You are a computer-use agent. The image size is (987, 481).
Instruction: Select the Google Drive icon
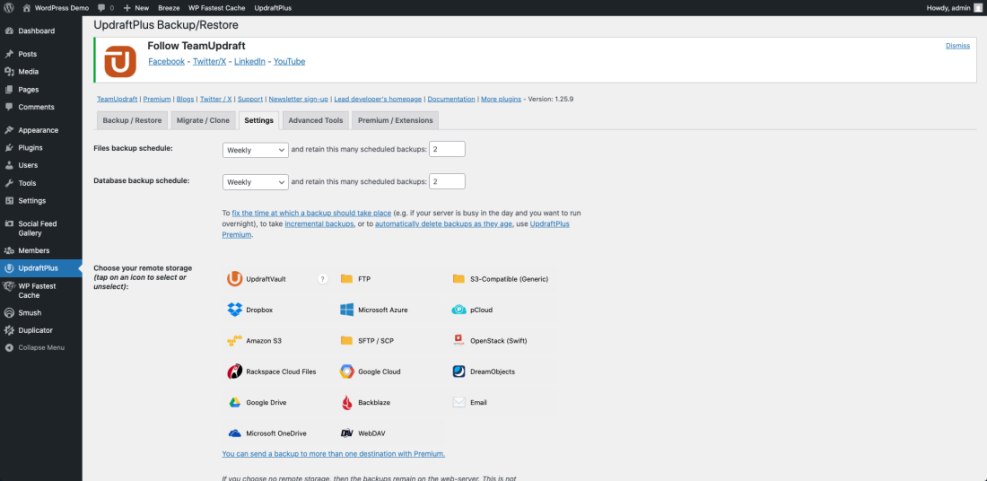(x=235, y=402)
